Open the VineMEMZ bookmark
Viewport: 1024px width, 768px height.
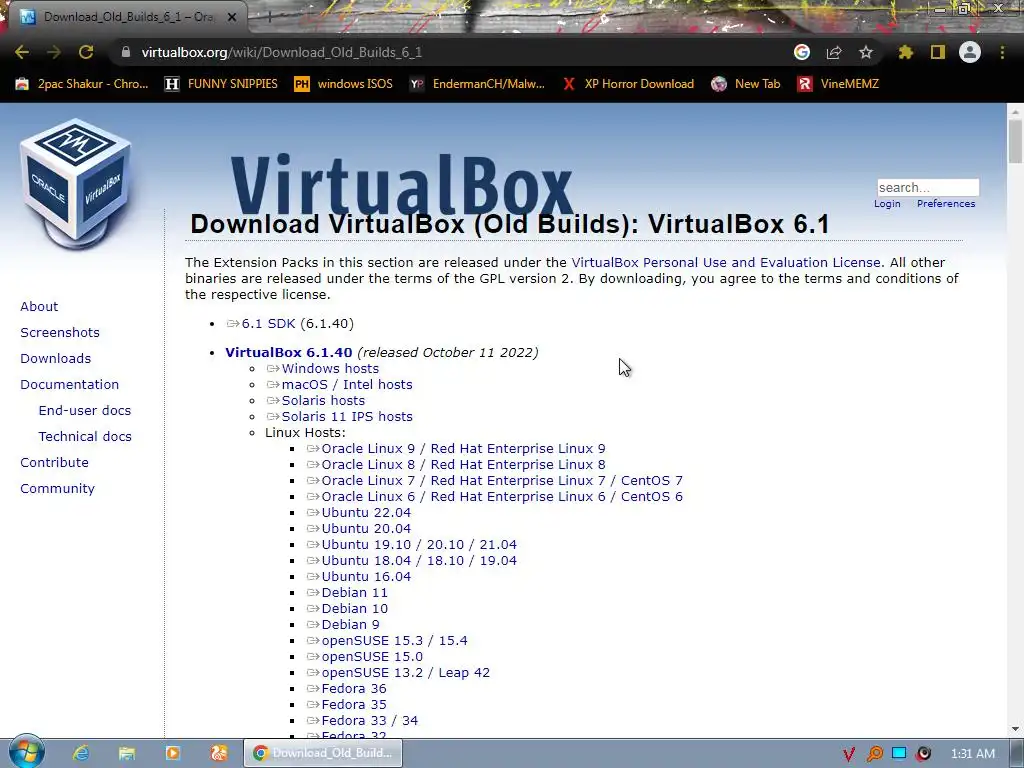(838, 84)
